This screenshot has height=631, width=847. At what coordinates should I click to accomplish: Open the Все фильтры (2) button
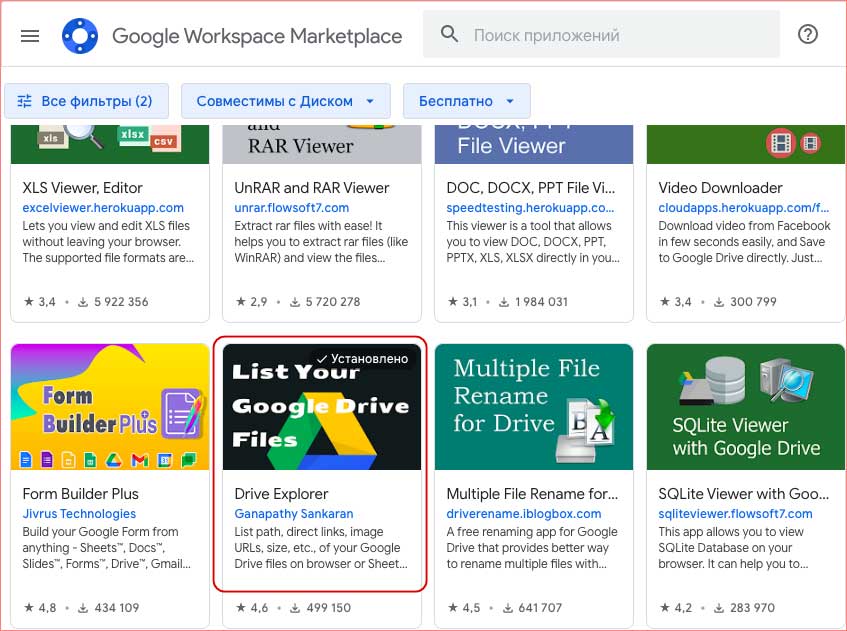tap(86, 101)
